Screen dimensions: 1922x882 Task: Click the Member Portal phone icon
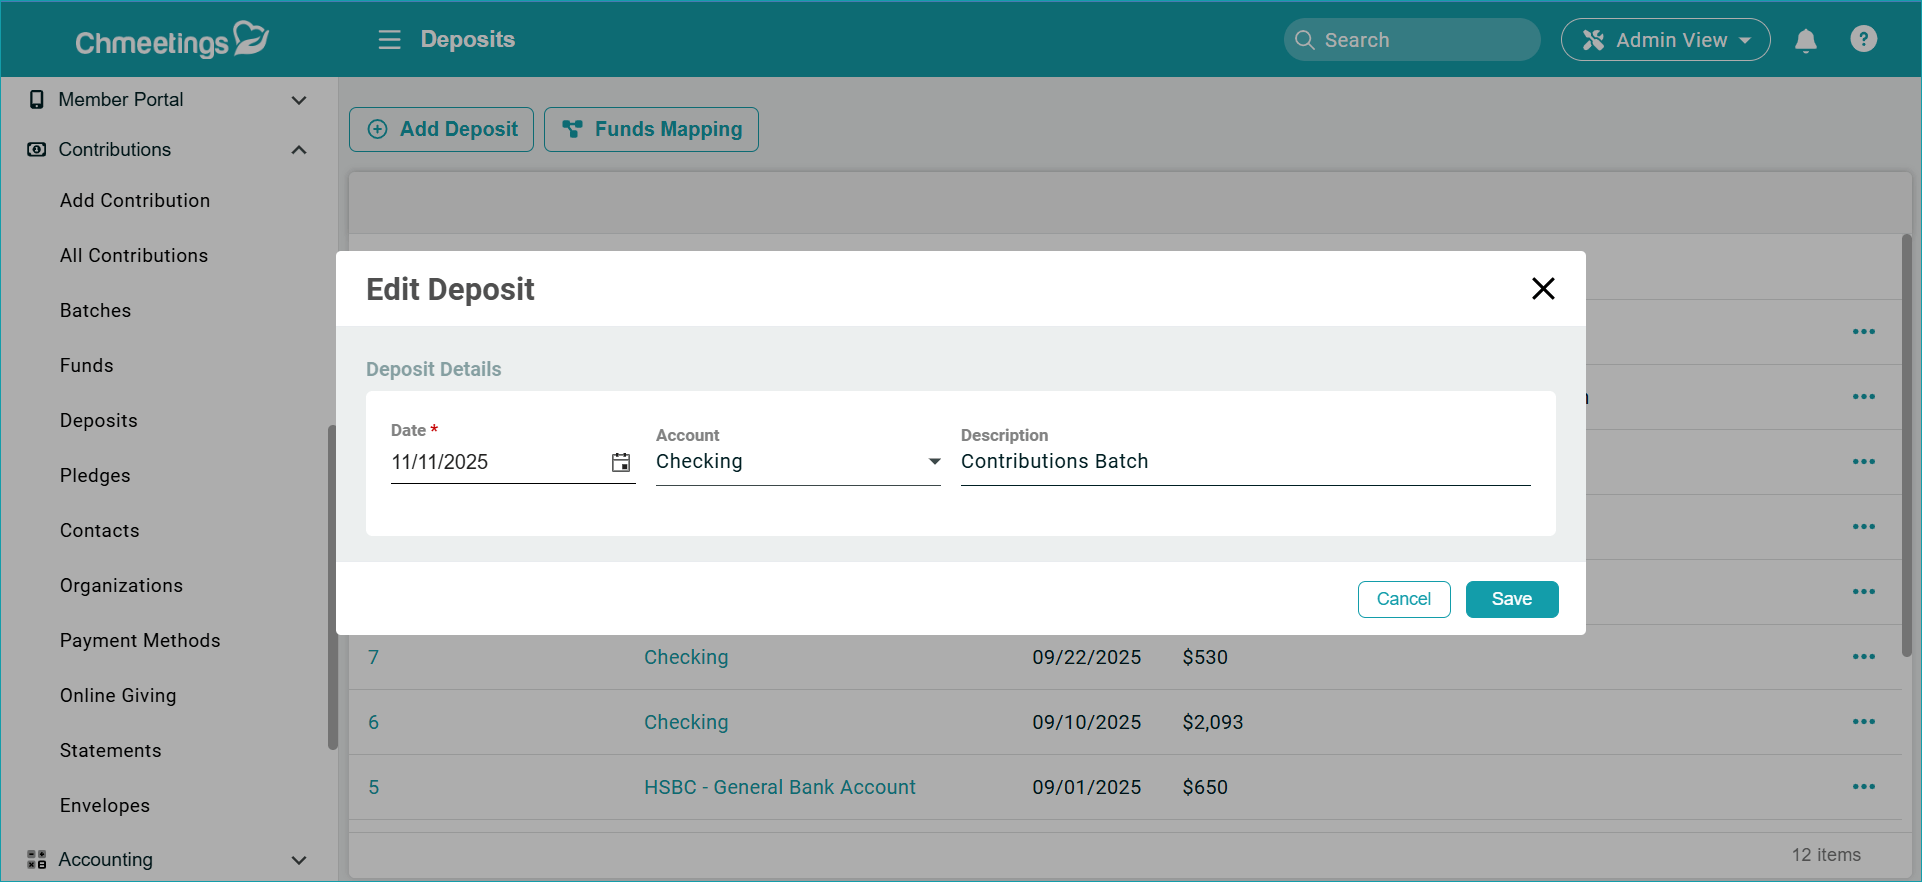click(x=37, y=99)
